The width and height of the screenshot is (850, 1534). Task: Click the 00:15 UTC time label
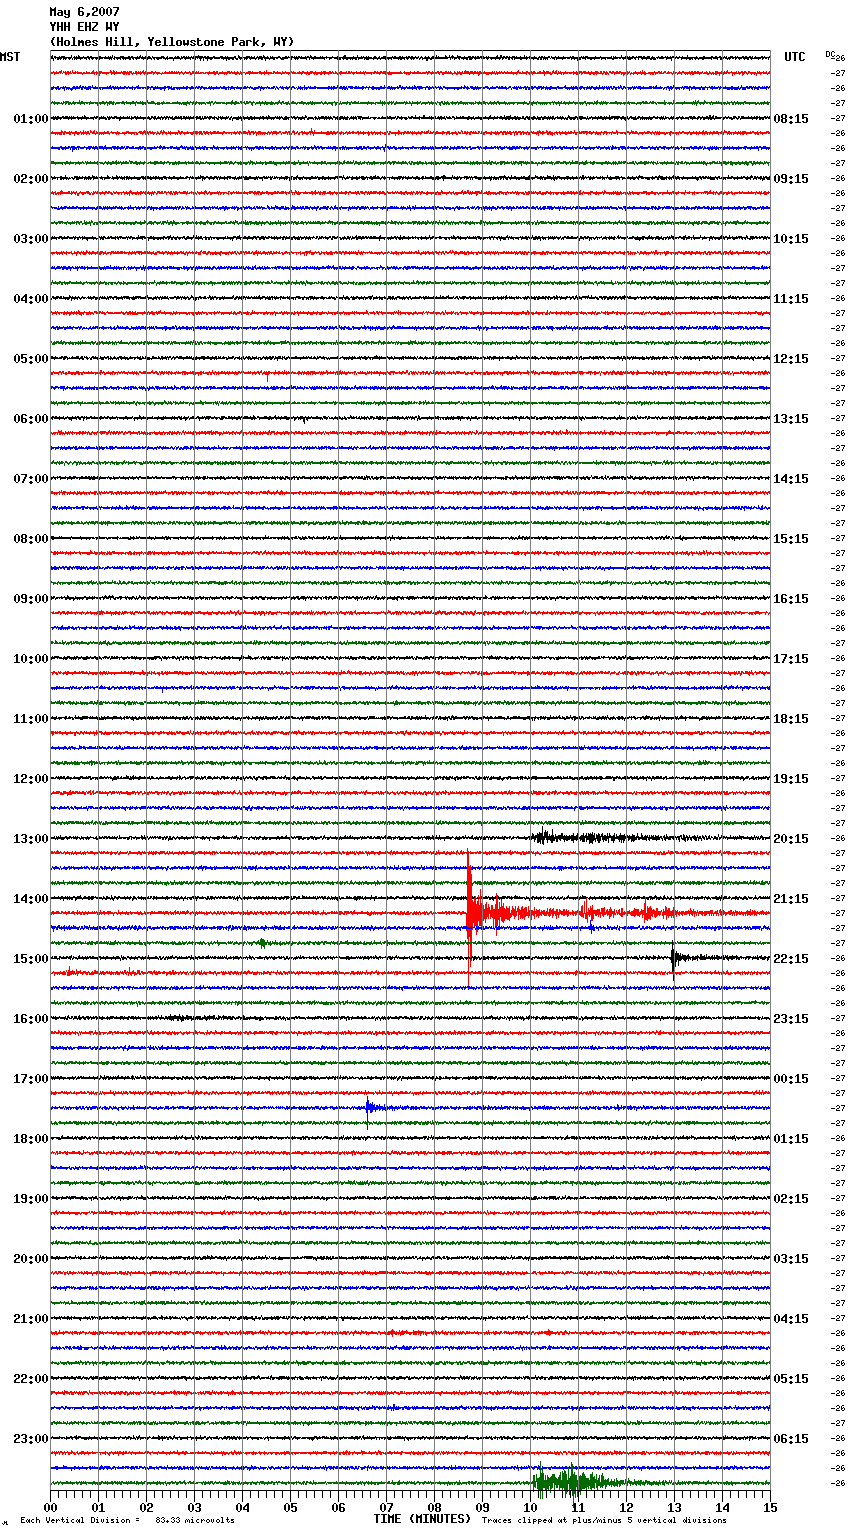click(791, 1079)
